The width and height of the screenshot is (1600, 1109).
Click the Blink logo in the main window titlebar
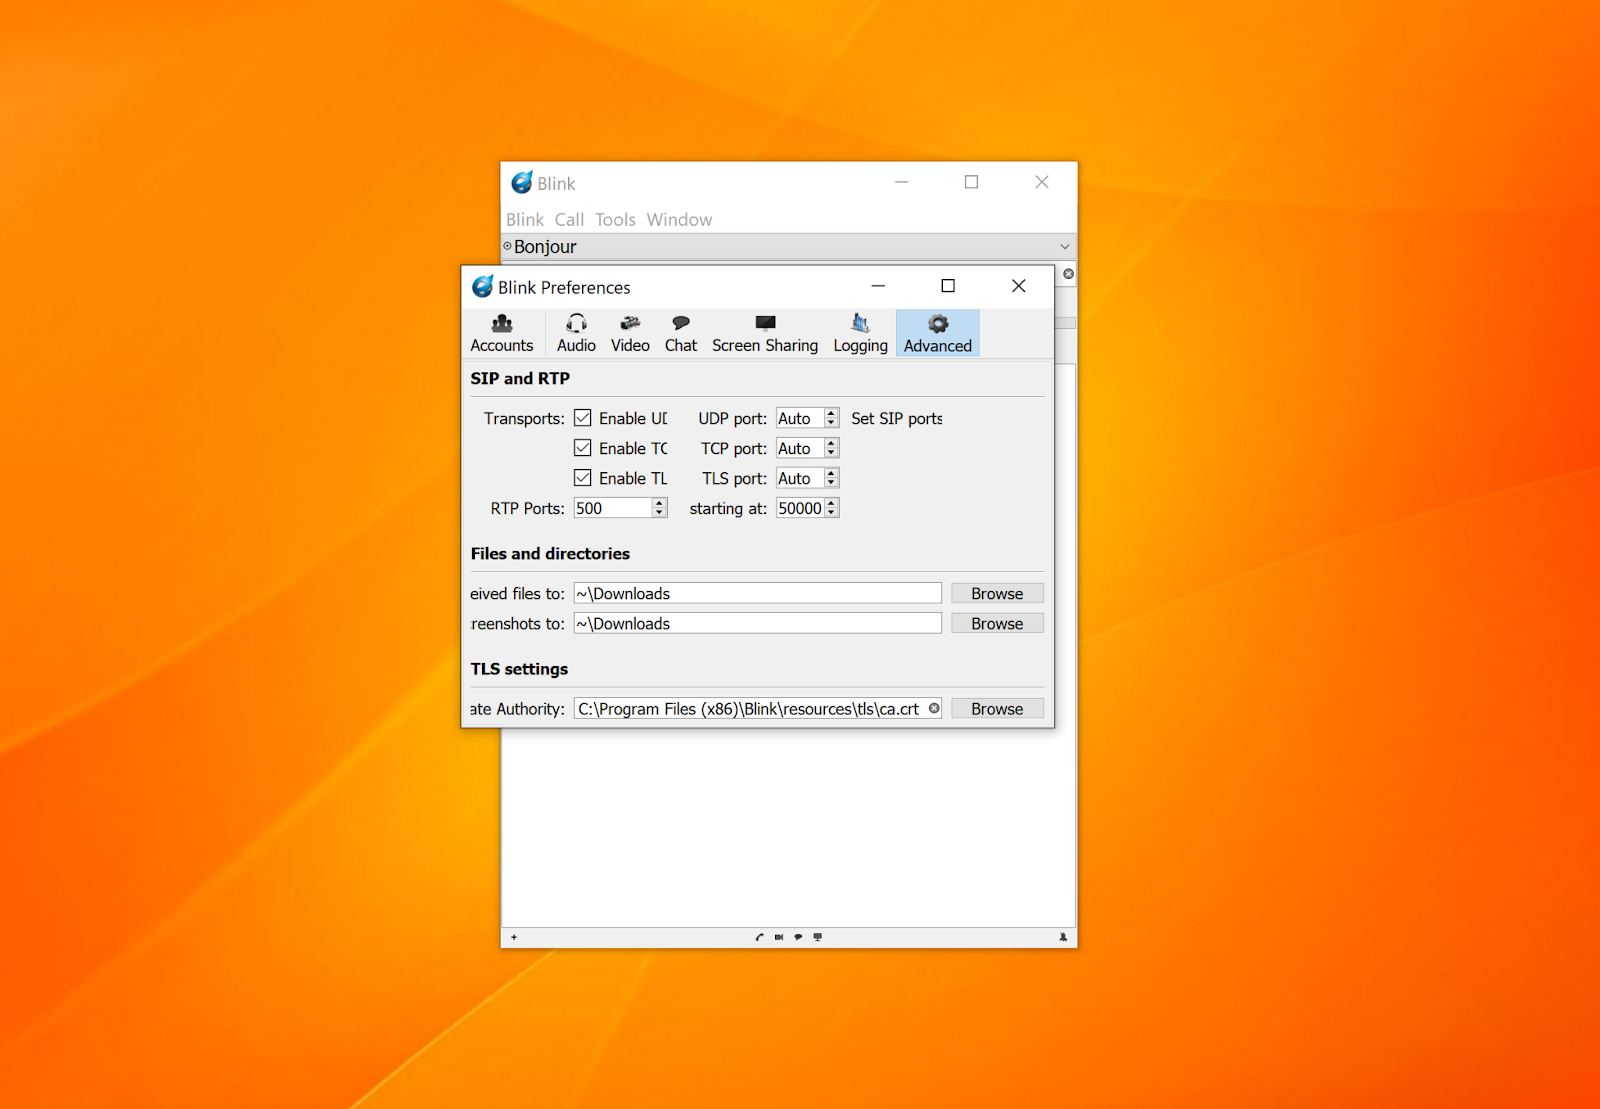[522, 182]
